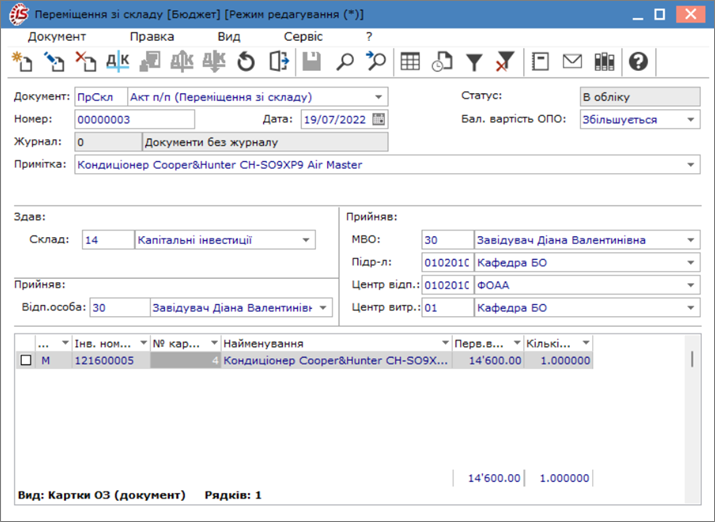The height and width of the screenshot is (522, 715).
Task: Open the Бал. вартість ОПО dropdown
Action: coord(690,120)
